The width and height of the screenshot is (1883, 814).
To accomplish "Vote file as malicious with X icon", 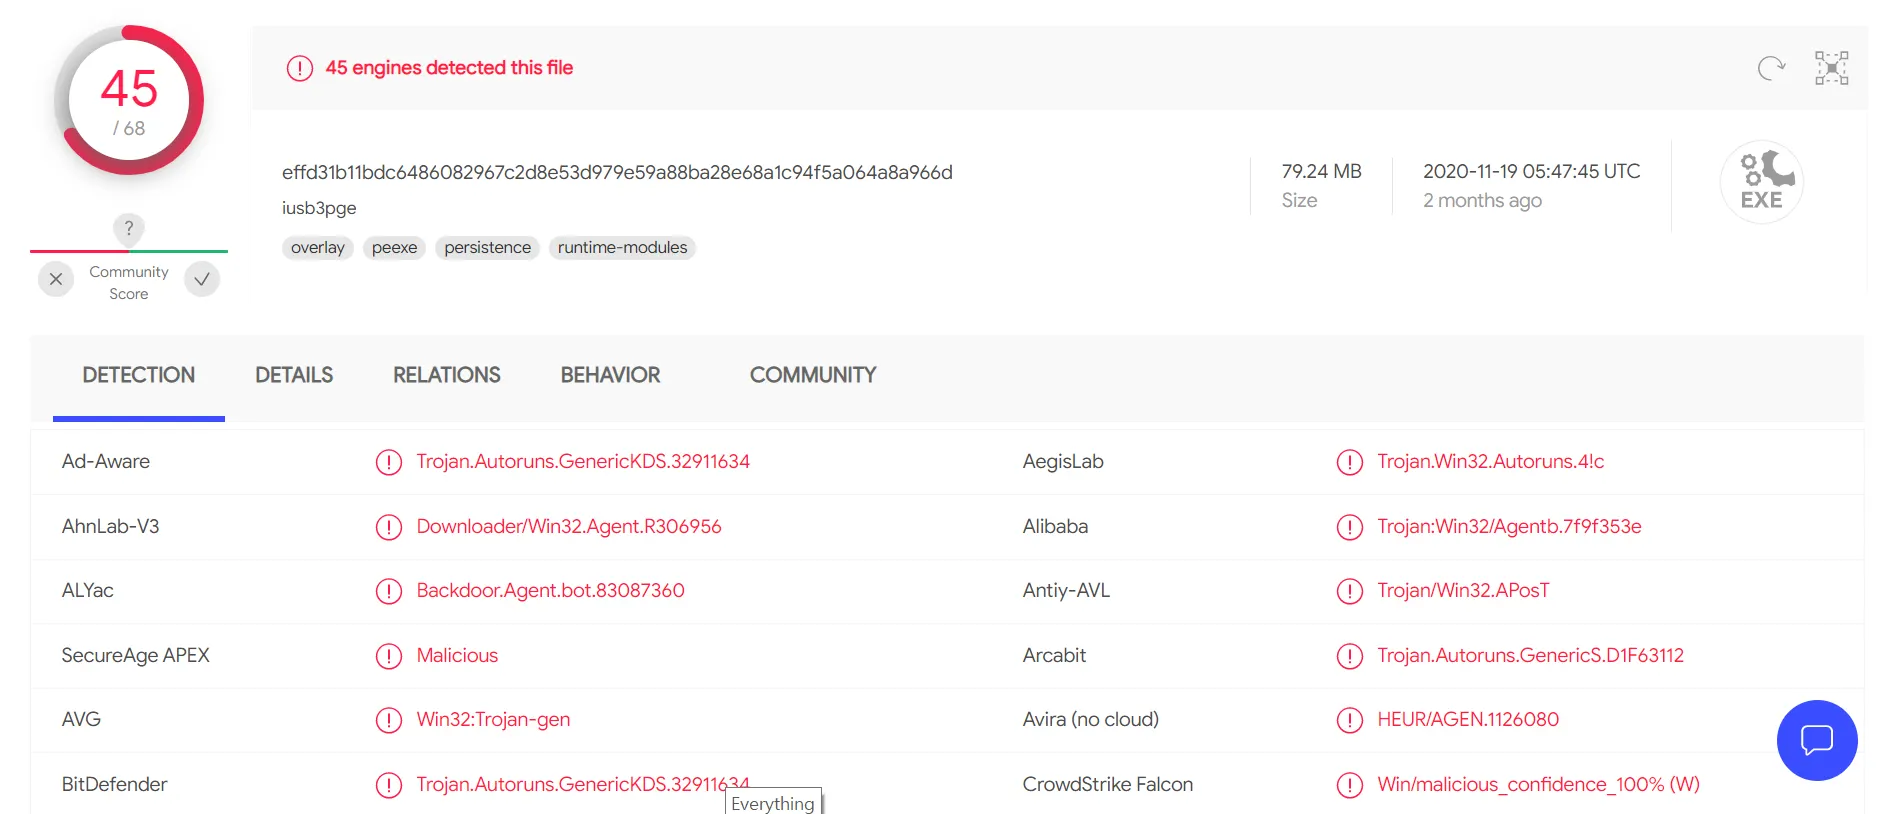I will tap(56, 280).
